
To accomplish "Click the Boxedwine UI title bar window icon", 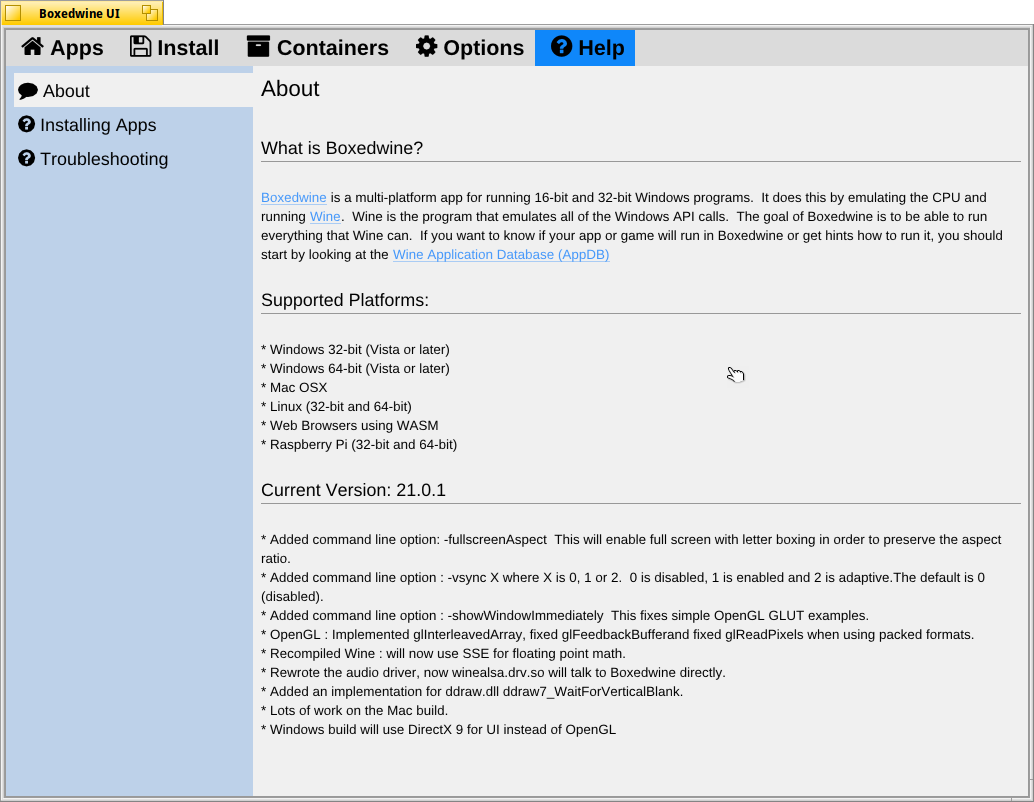I will pyautogui.click(x=13, y=13).
